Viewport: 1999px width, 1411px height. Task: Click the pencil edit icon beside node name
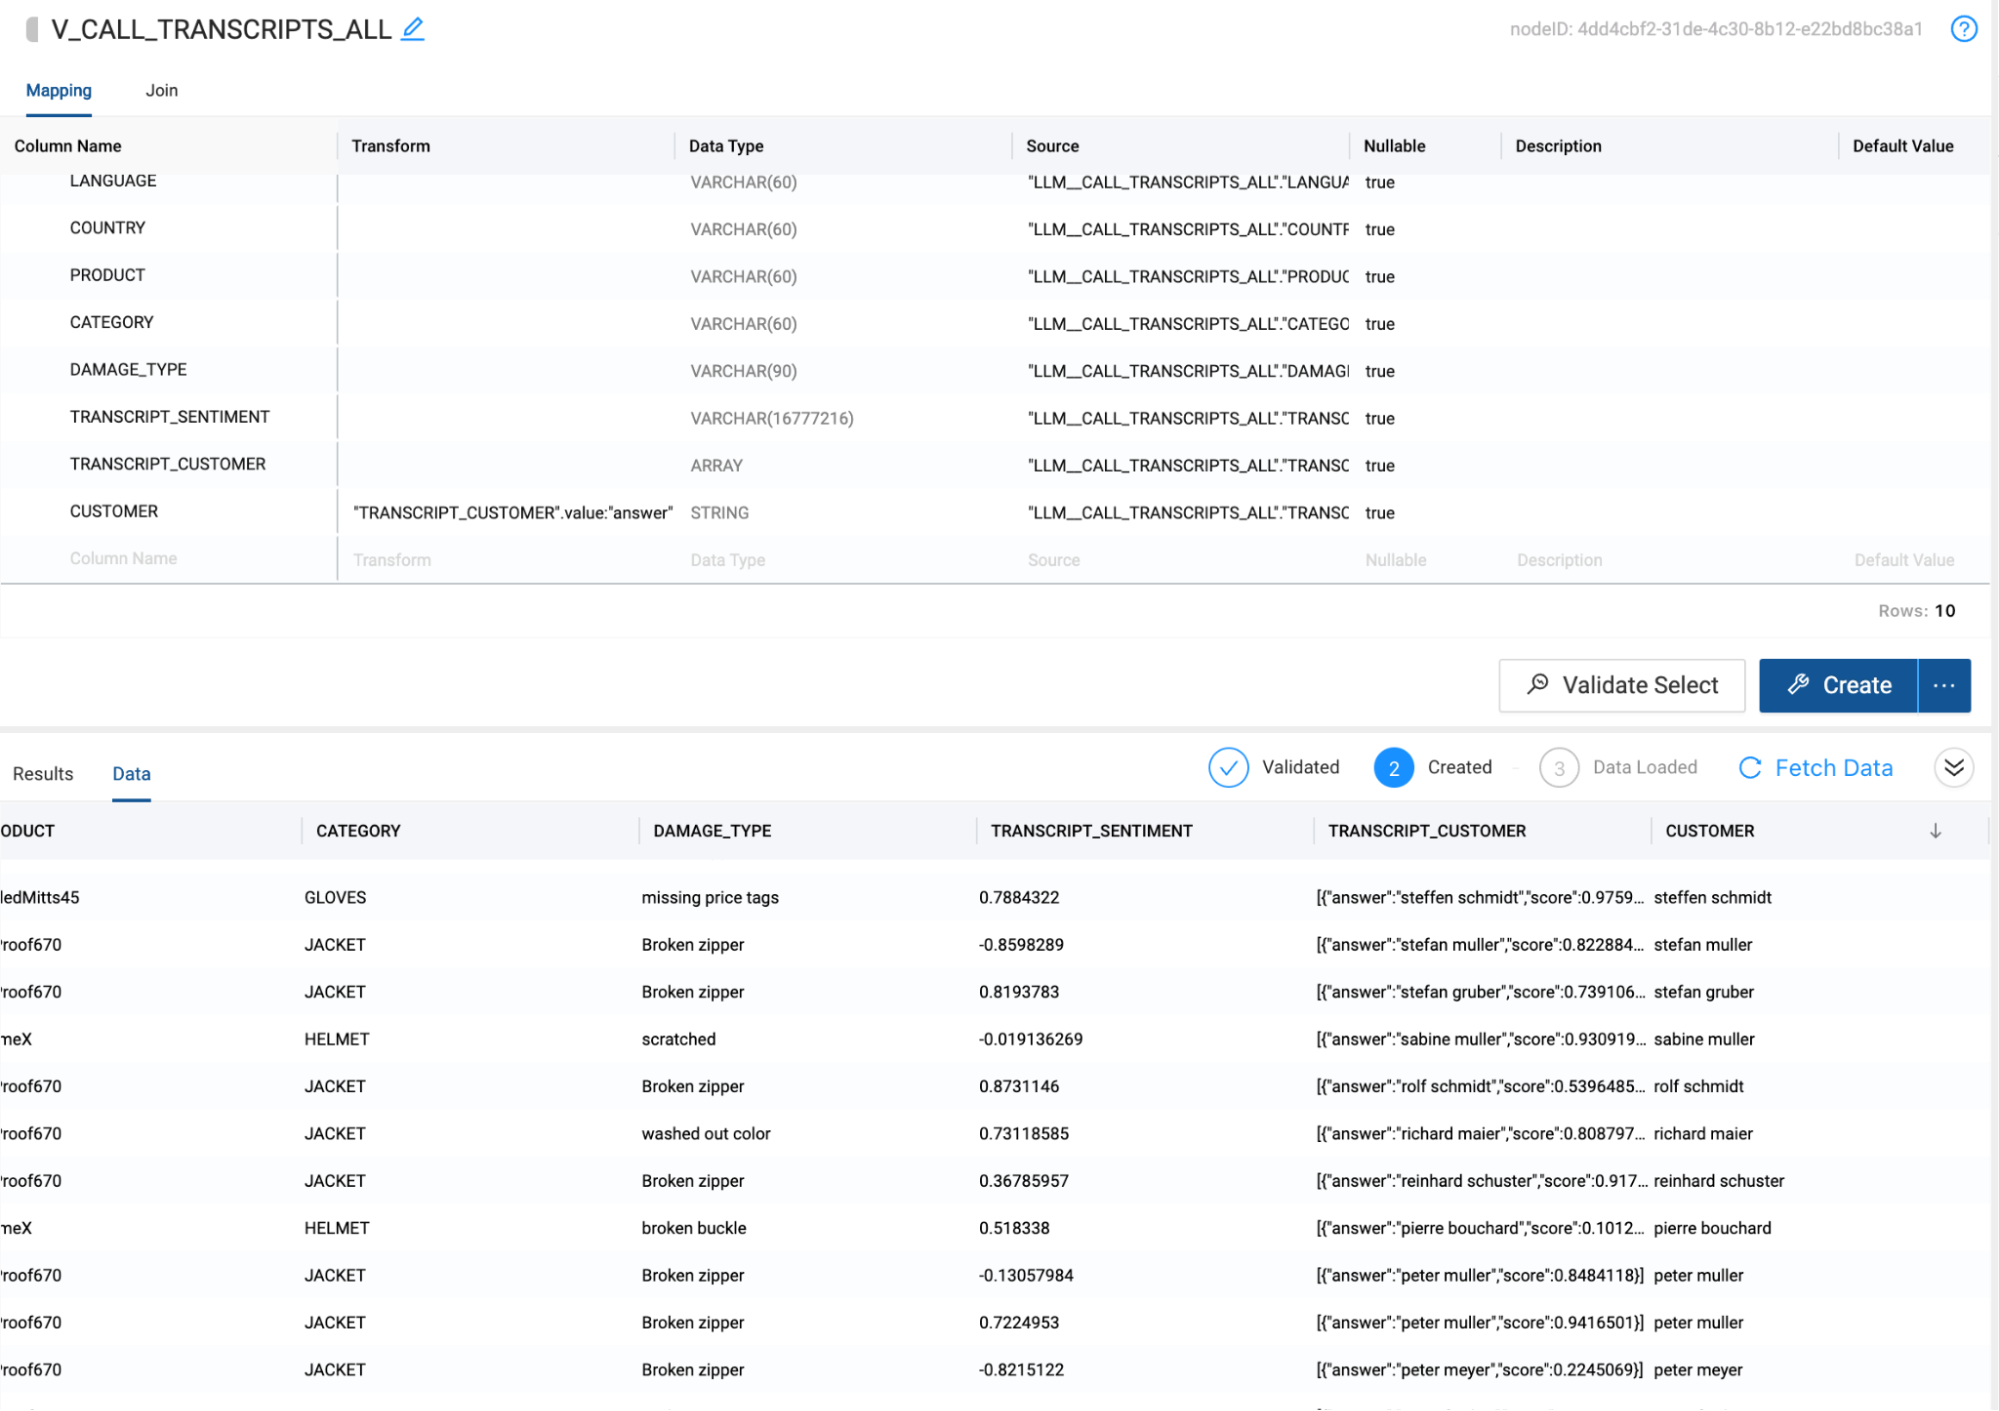pyautogui.click(x=413, y=29)
